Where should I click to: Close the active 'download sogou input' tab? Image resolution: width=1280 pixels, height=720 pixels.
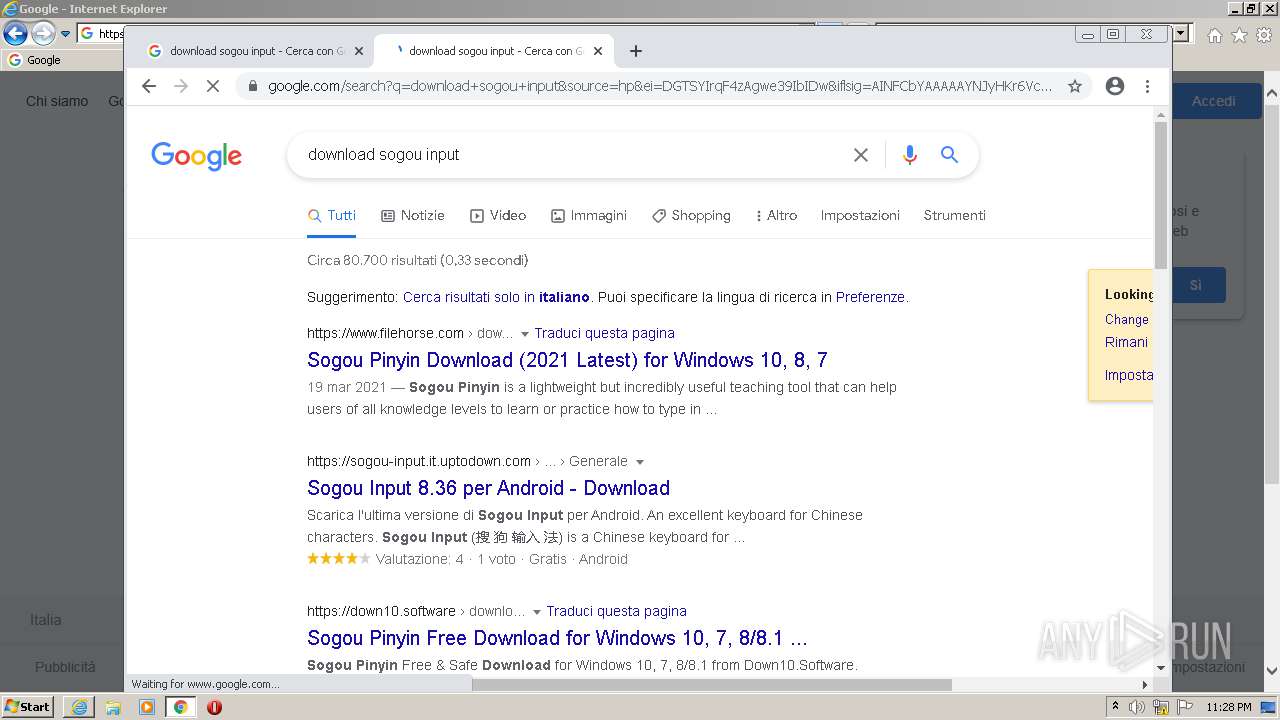[x=598, y=51]
